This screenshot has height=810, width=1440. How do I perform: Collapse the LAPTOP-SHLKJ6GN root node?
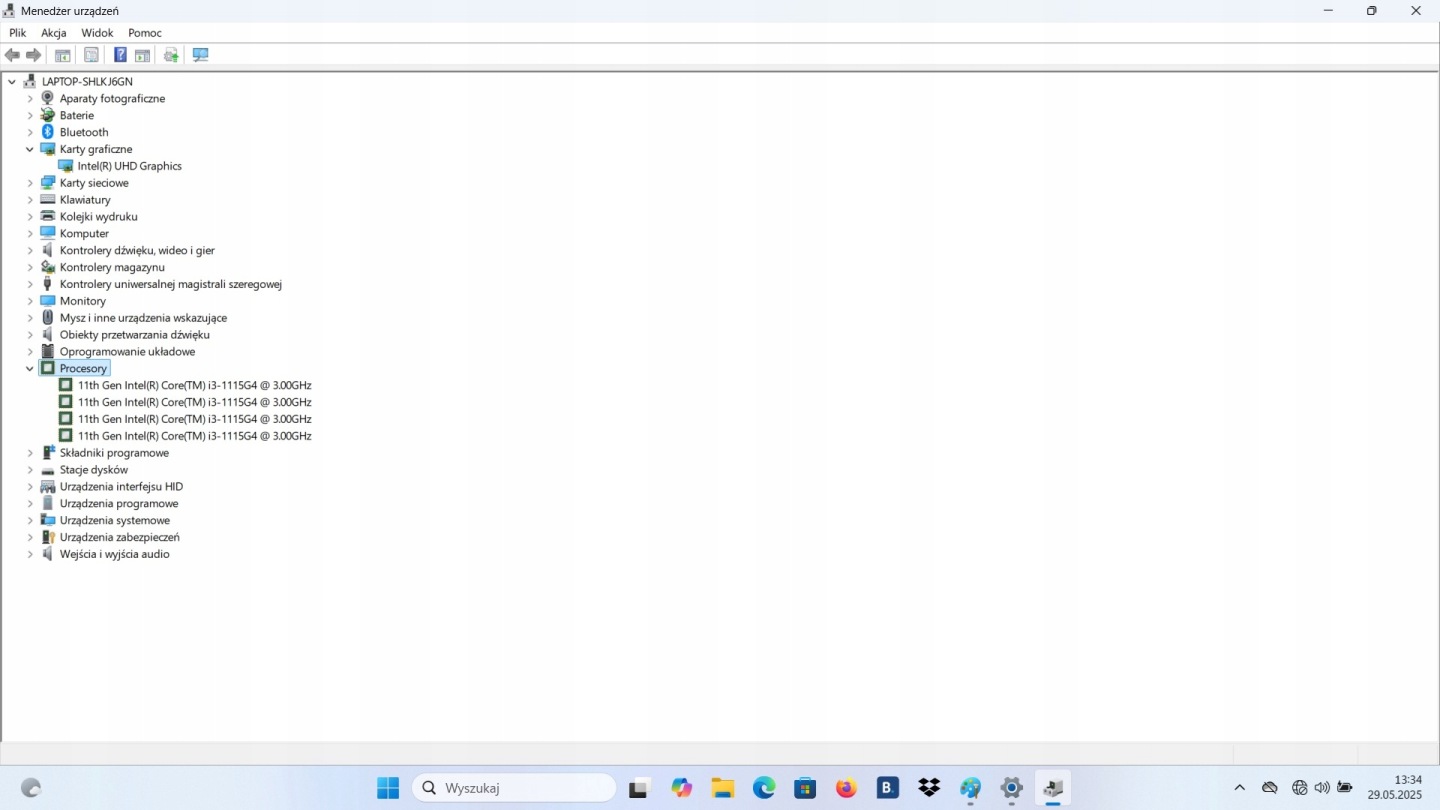click(x=12, y=81)
